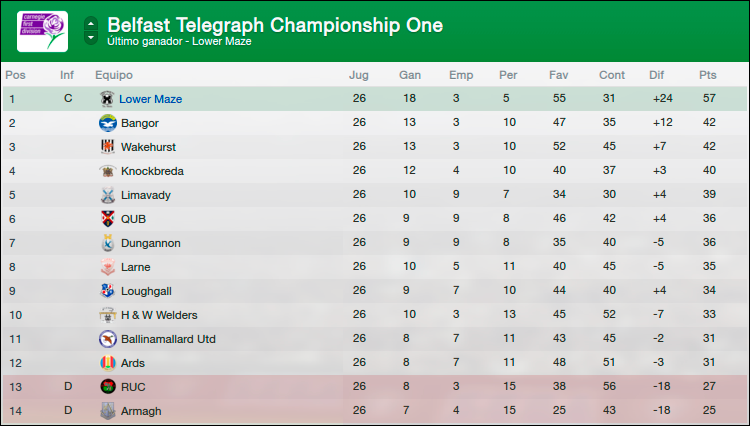Sort table by Dif column header
The height and width of the screenshot is (426, 750).
pos(656,75)
